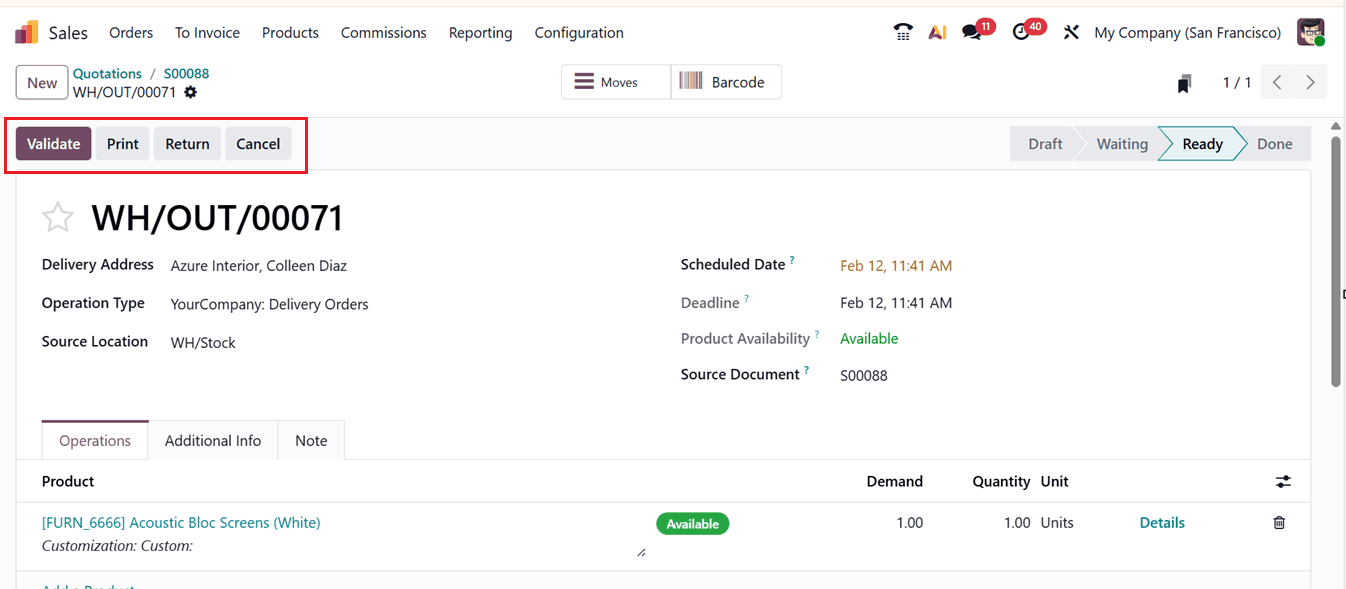Open the AI assistant icon
This screenshot has height=589, width=1346.
coord(937,31)
